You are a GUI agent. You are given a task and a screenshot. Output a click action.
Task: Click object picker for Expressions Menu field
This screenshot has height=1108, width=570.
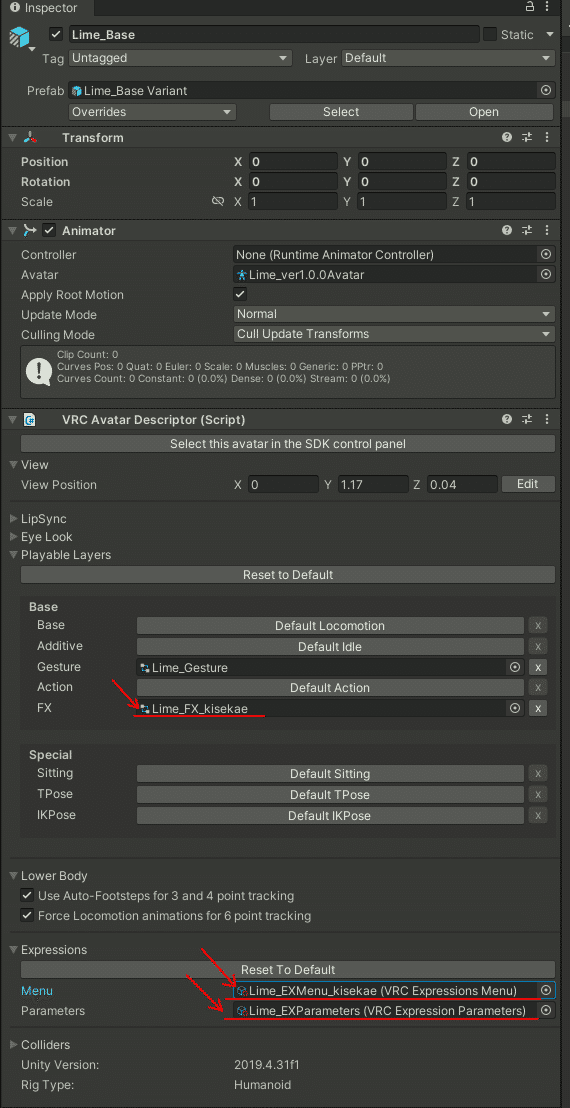[545, 991]
